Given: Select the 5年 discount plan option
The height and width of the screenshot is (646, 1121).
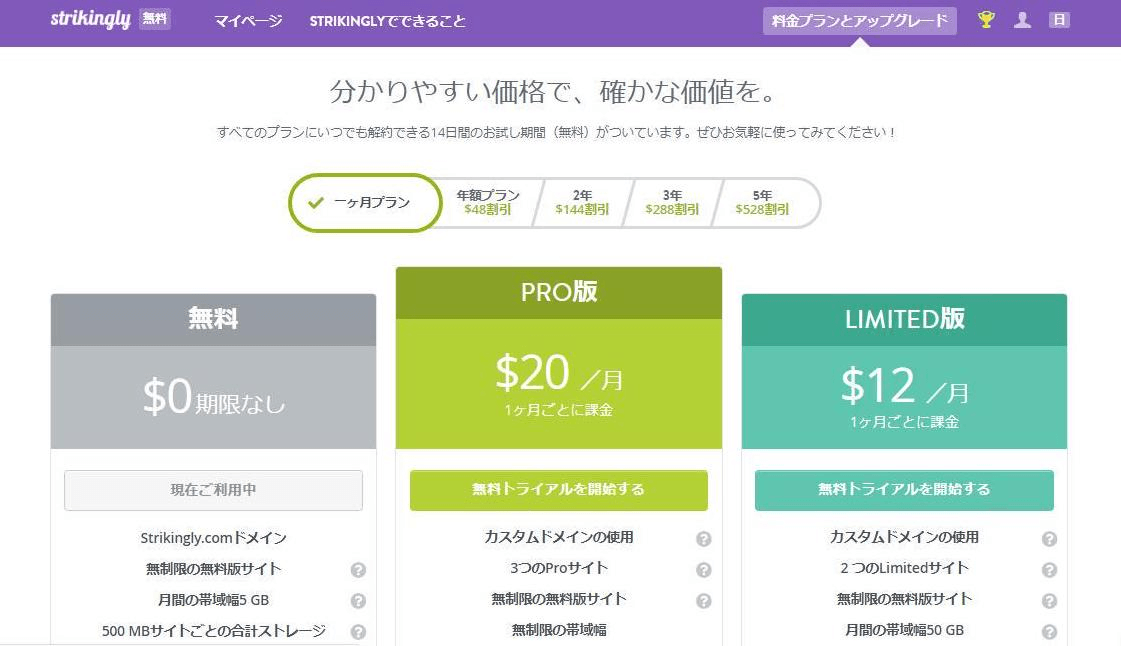Looking at the screenshot, I should click(763, 204).
